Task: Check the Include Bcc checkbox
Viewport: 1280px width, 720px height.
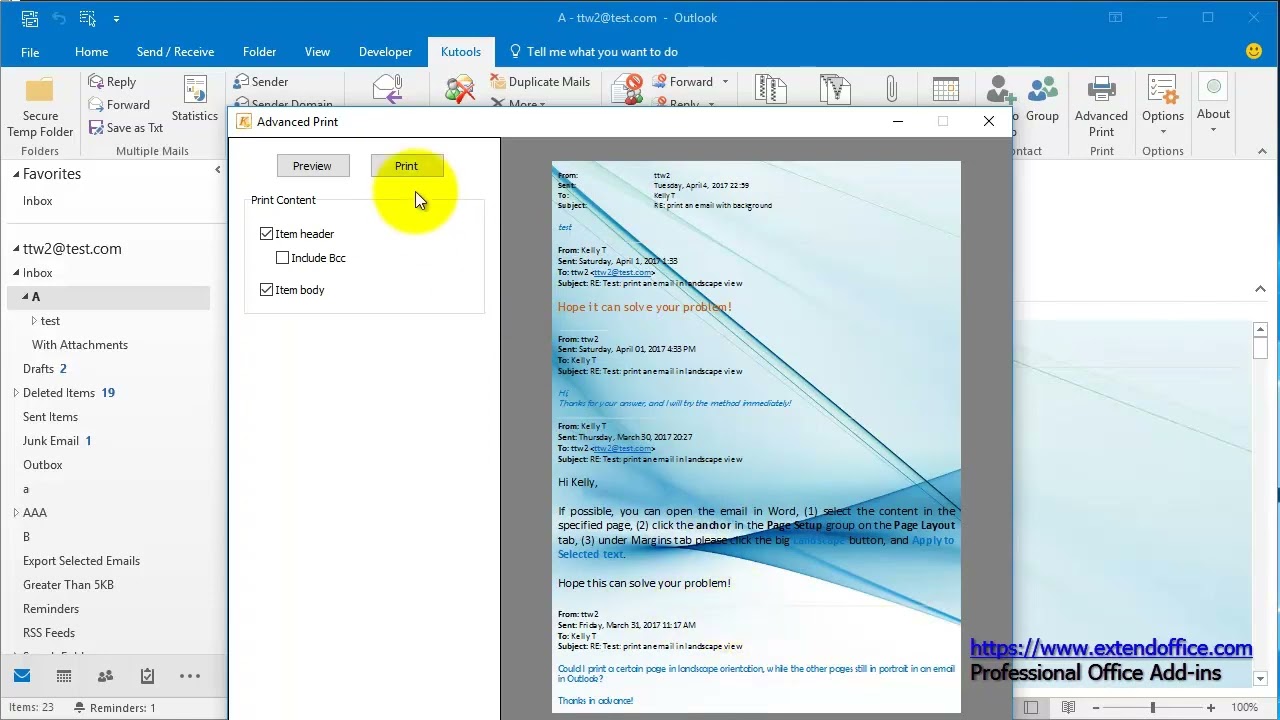Action: (x=282, y=257)
